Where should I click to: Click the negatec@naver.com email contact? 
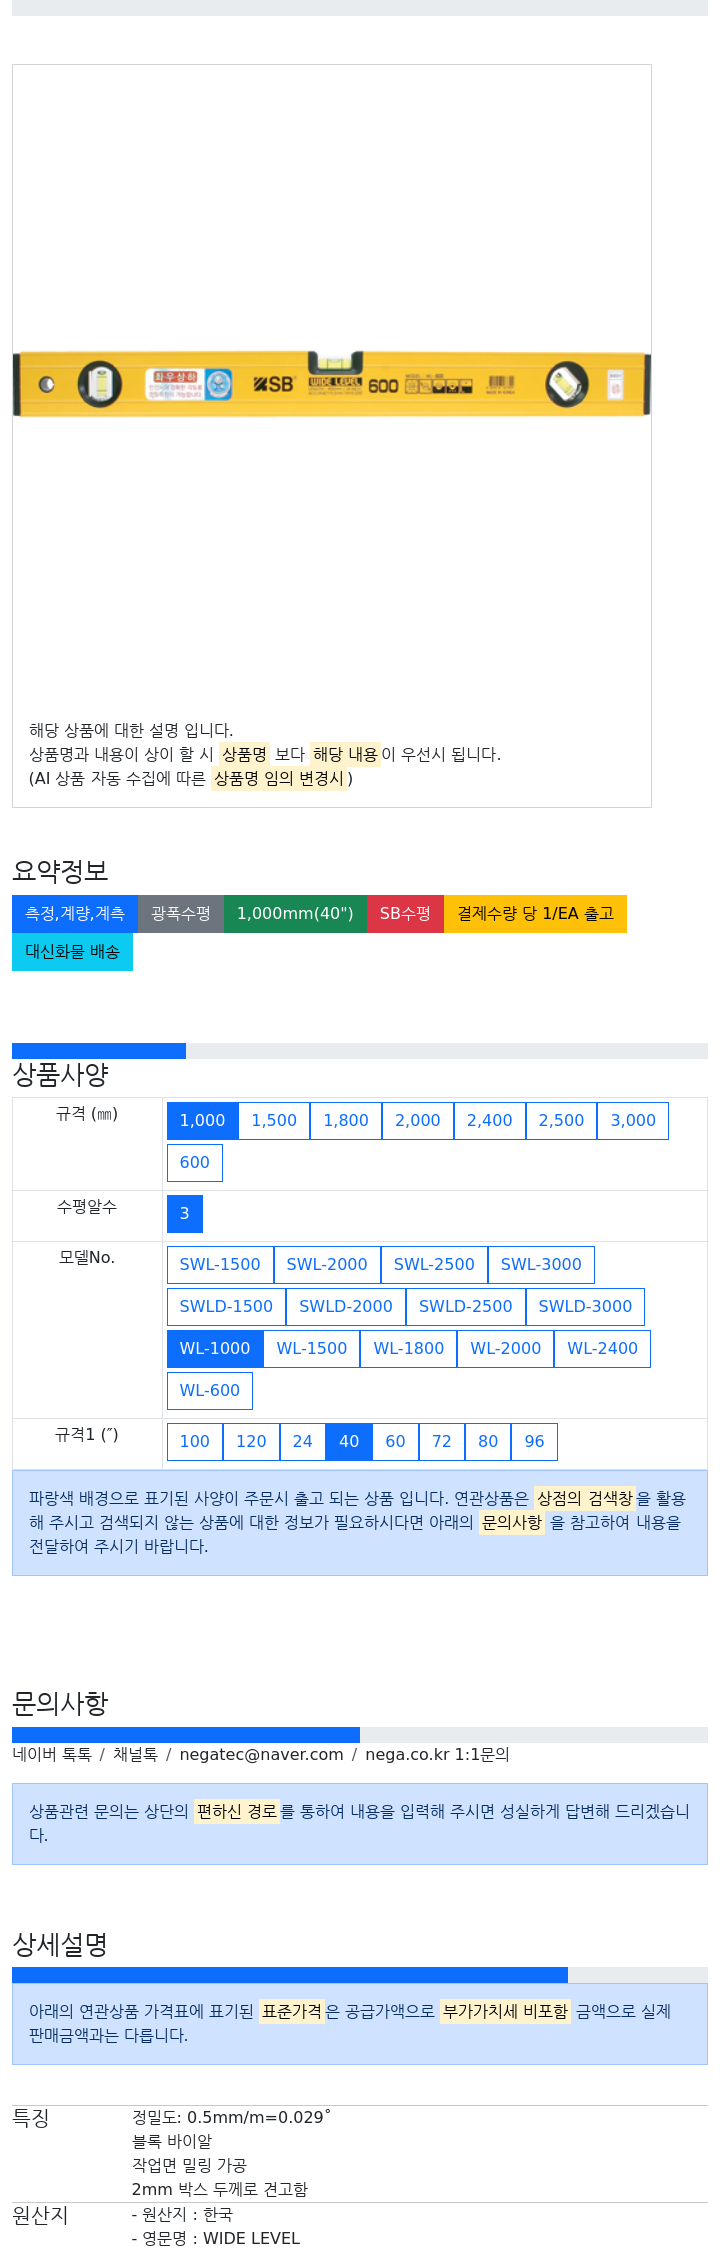(261, 1754)
